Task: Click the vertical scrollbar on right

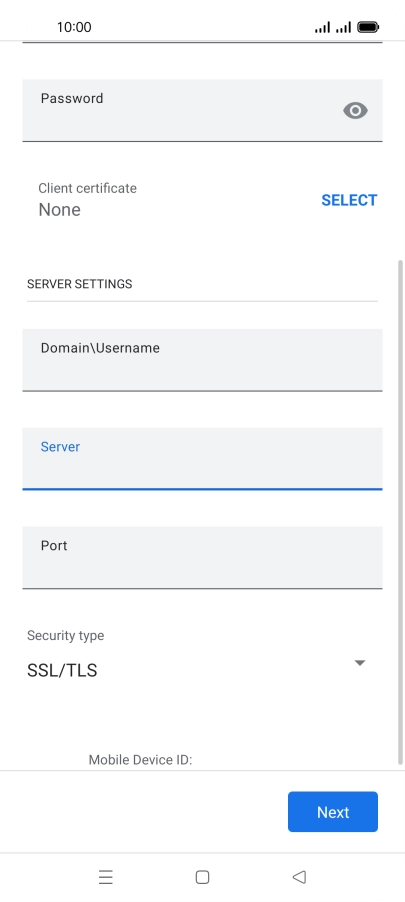Action: [400, 512]
